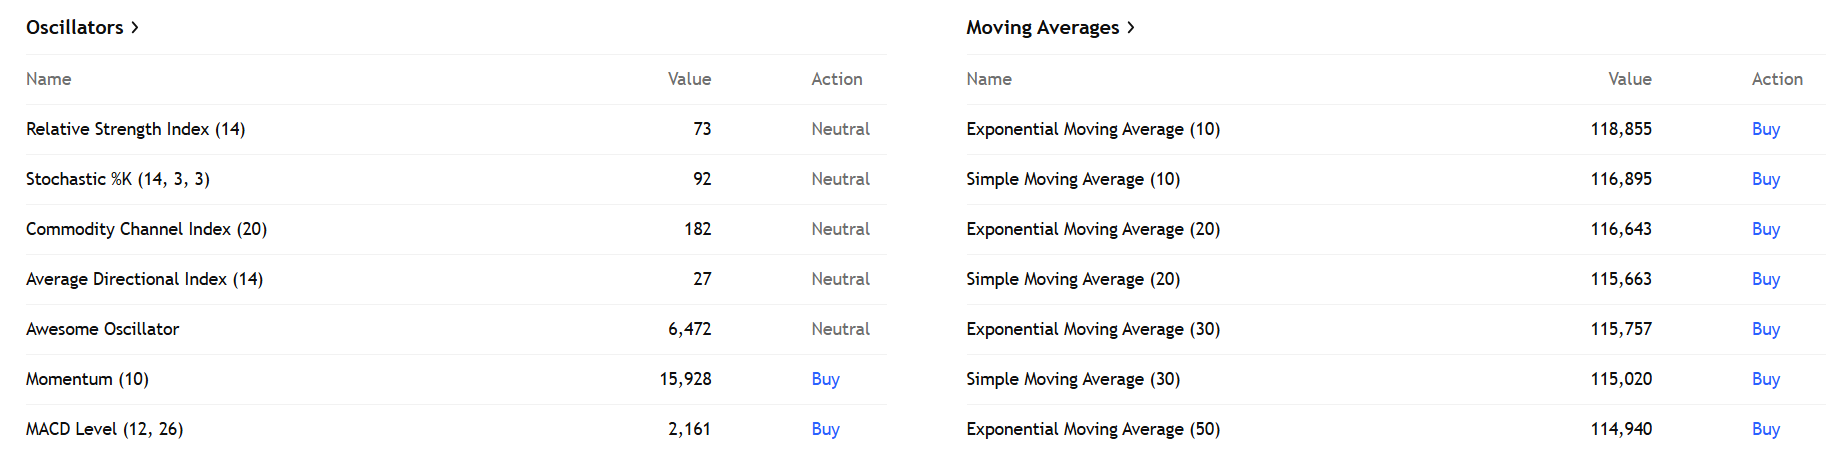The image size is (1826, 450).
Task: Select Exponential Moving Average (50) name
Action: click(x=1093, y=429)
